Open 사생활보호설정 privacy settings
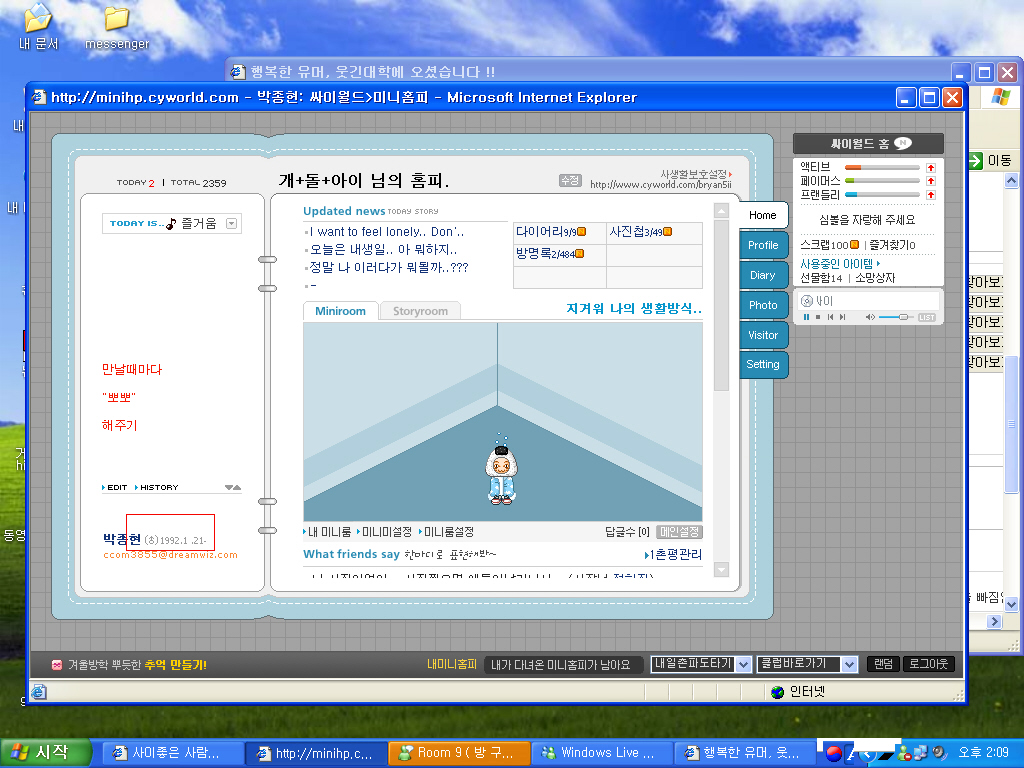The height and width of the screenshot is (768, 1024). [x=696, y=174]
